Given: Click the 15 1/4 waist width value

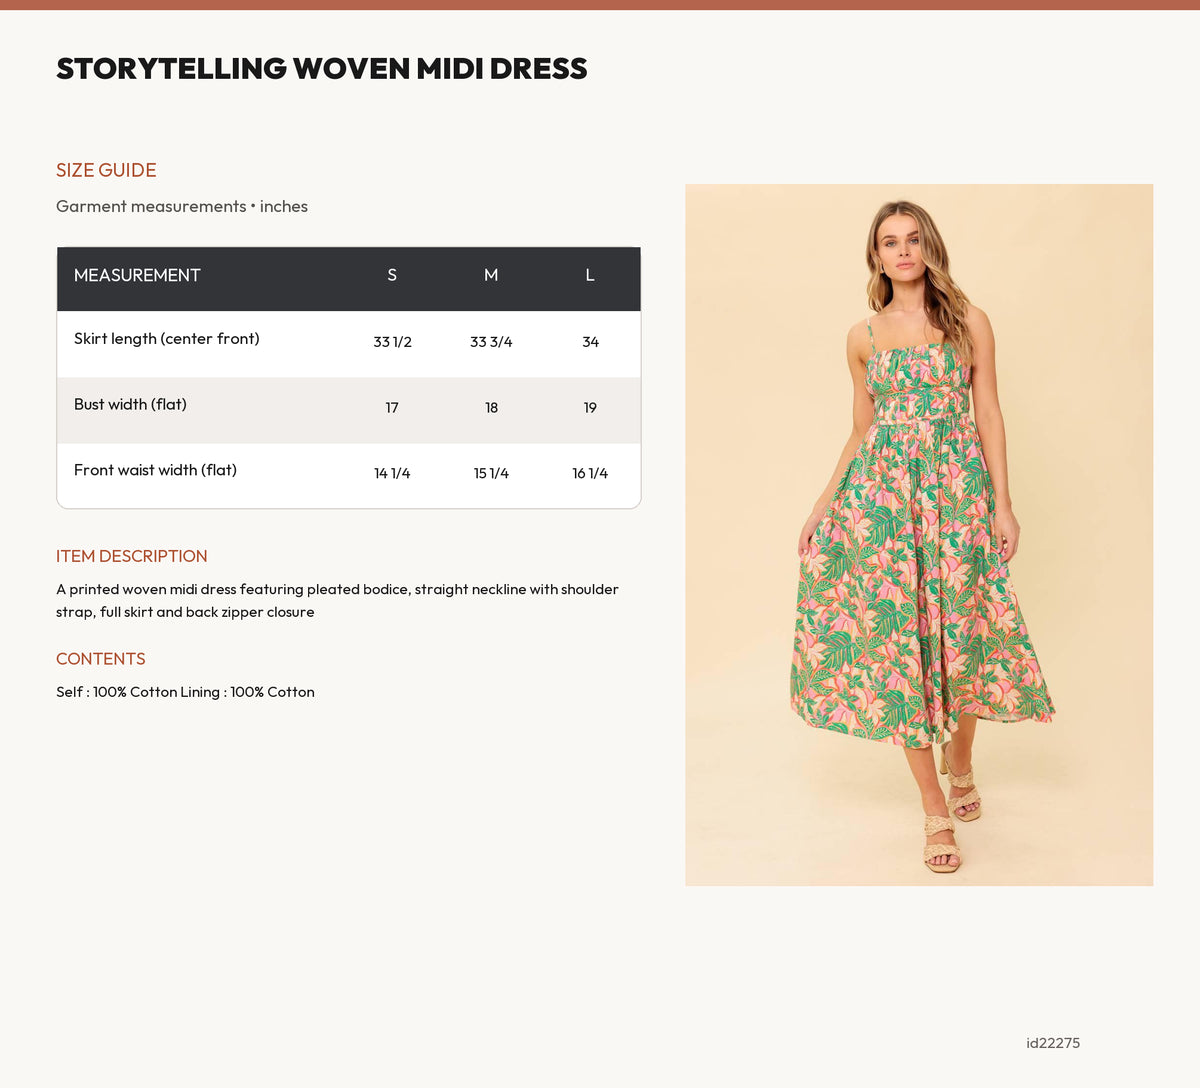Looking at the screenshot, I should (491, 473).
